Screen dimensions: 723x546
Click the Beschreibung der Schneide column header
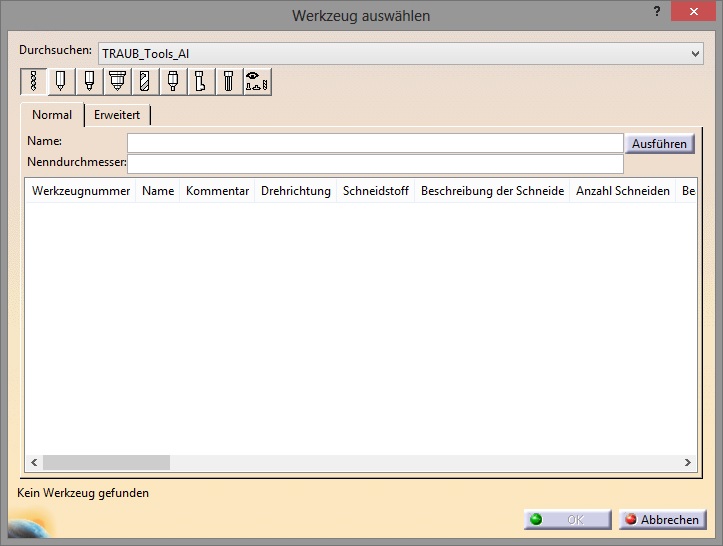(492, 191)
